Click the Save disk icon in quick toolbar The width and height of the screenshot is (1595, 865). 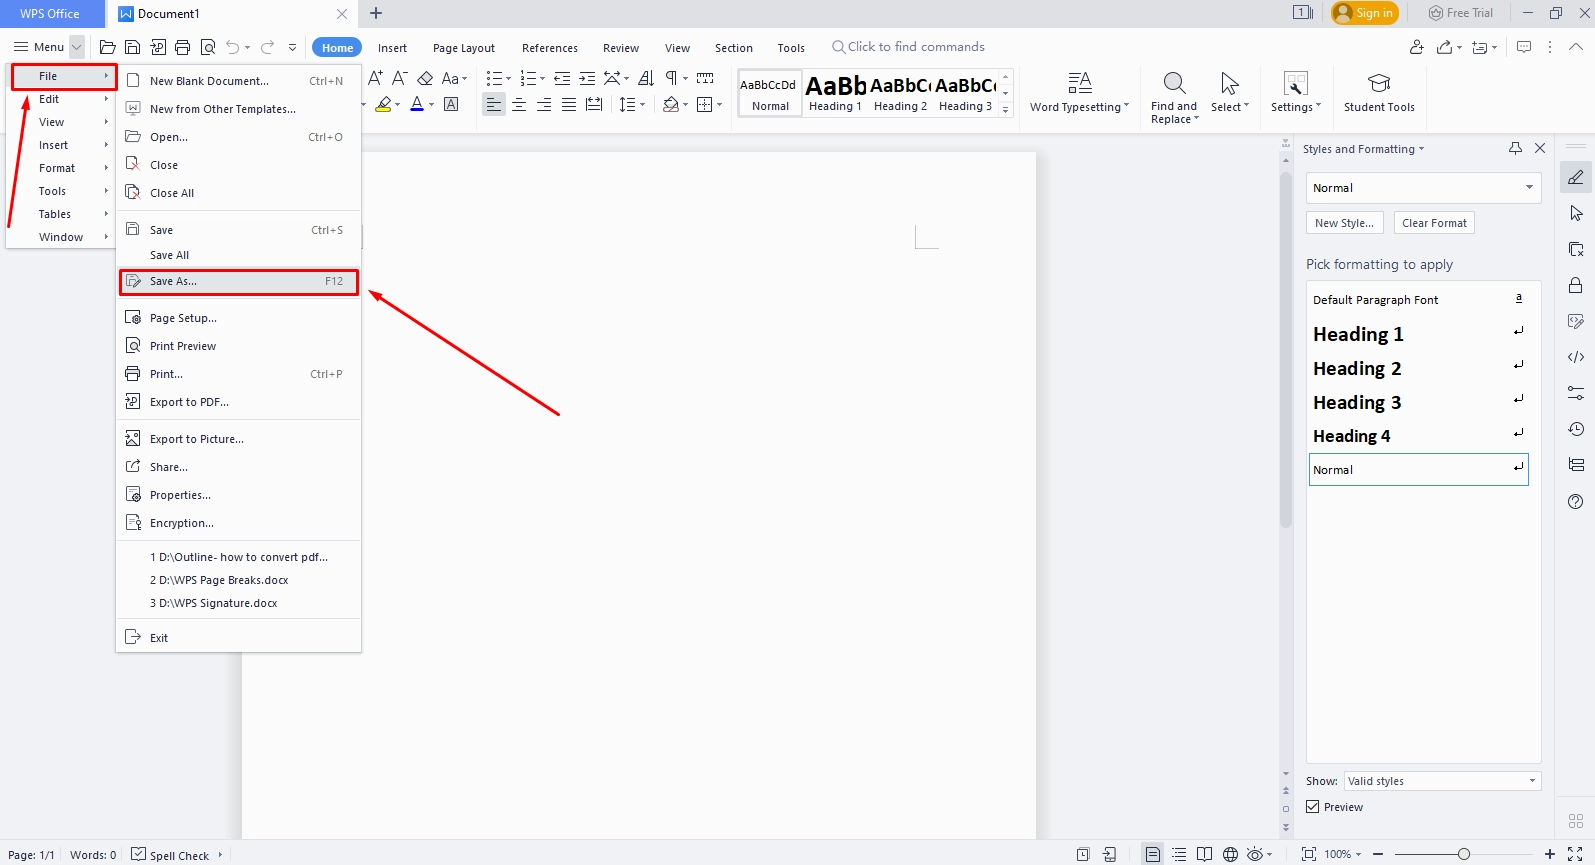[132, 47]
